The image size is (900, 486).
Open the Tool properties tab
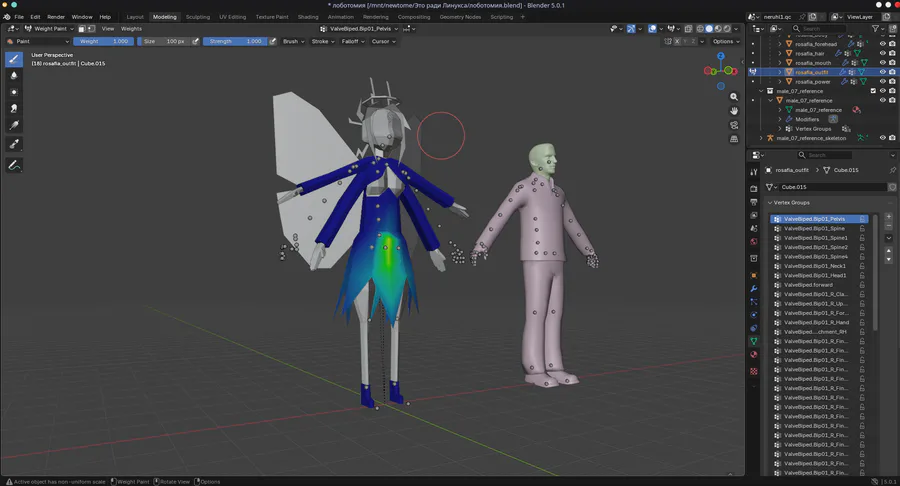754,172
